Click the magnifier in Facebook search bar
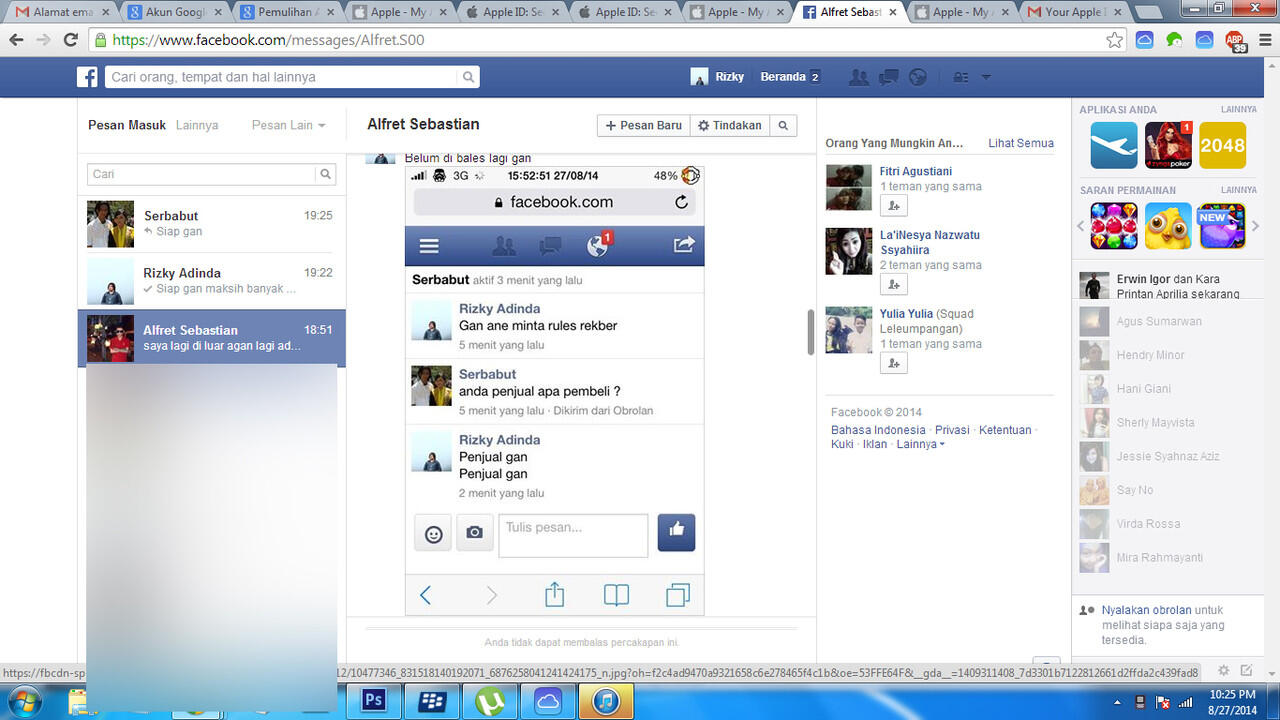 468,77
